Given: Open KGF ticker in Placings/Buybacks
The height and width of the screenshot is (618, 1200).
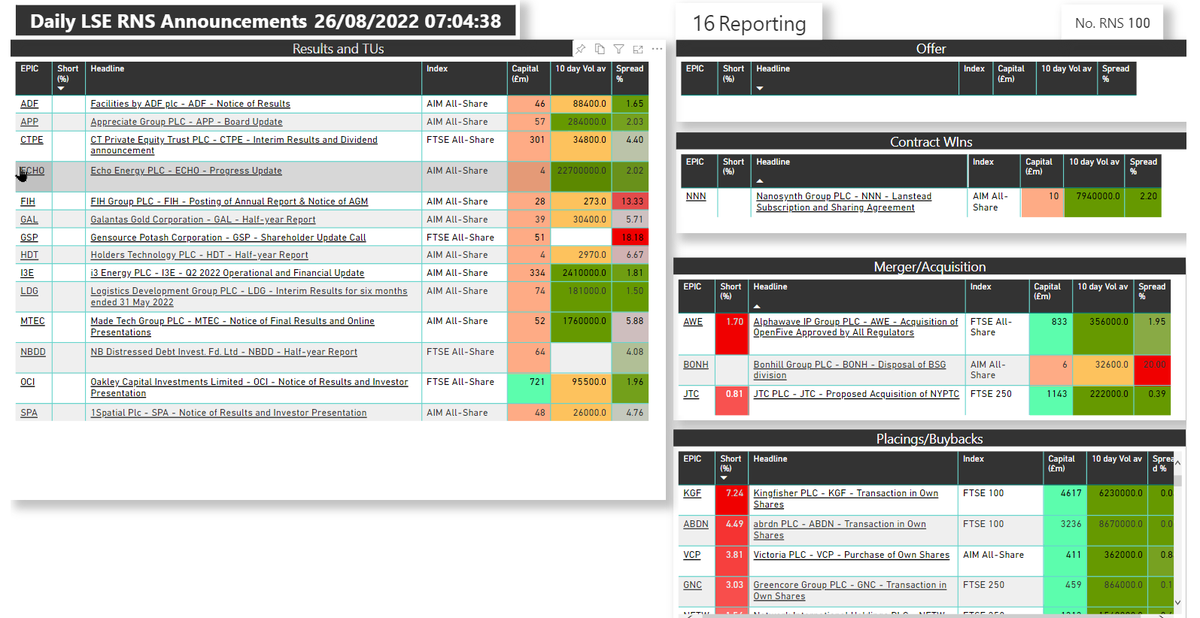Looking at the screenshot, I should click(x=693, y=493).
